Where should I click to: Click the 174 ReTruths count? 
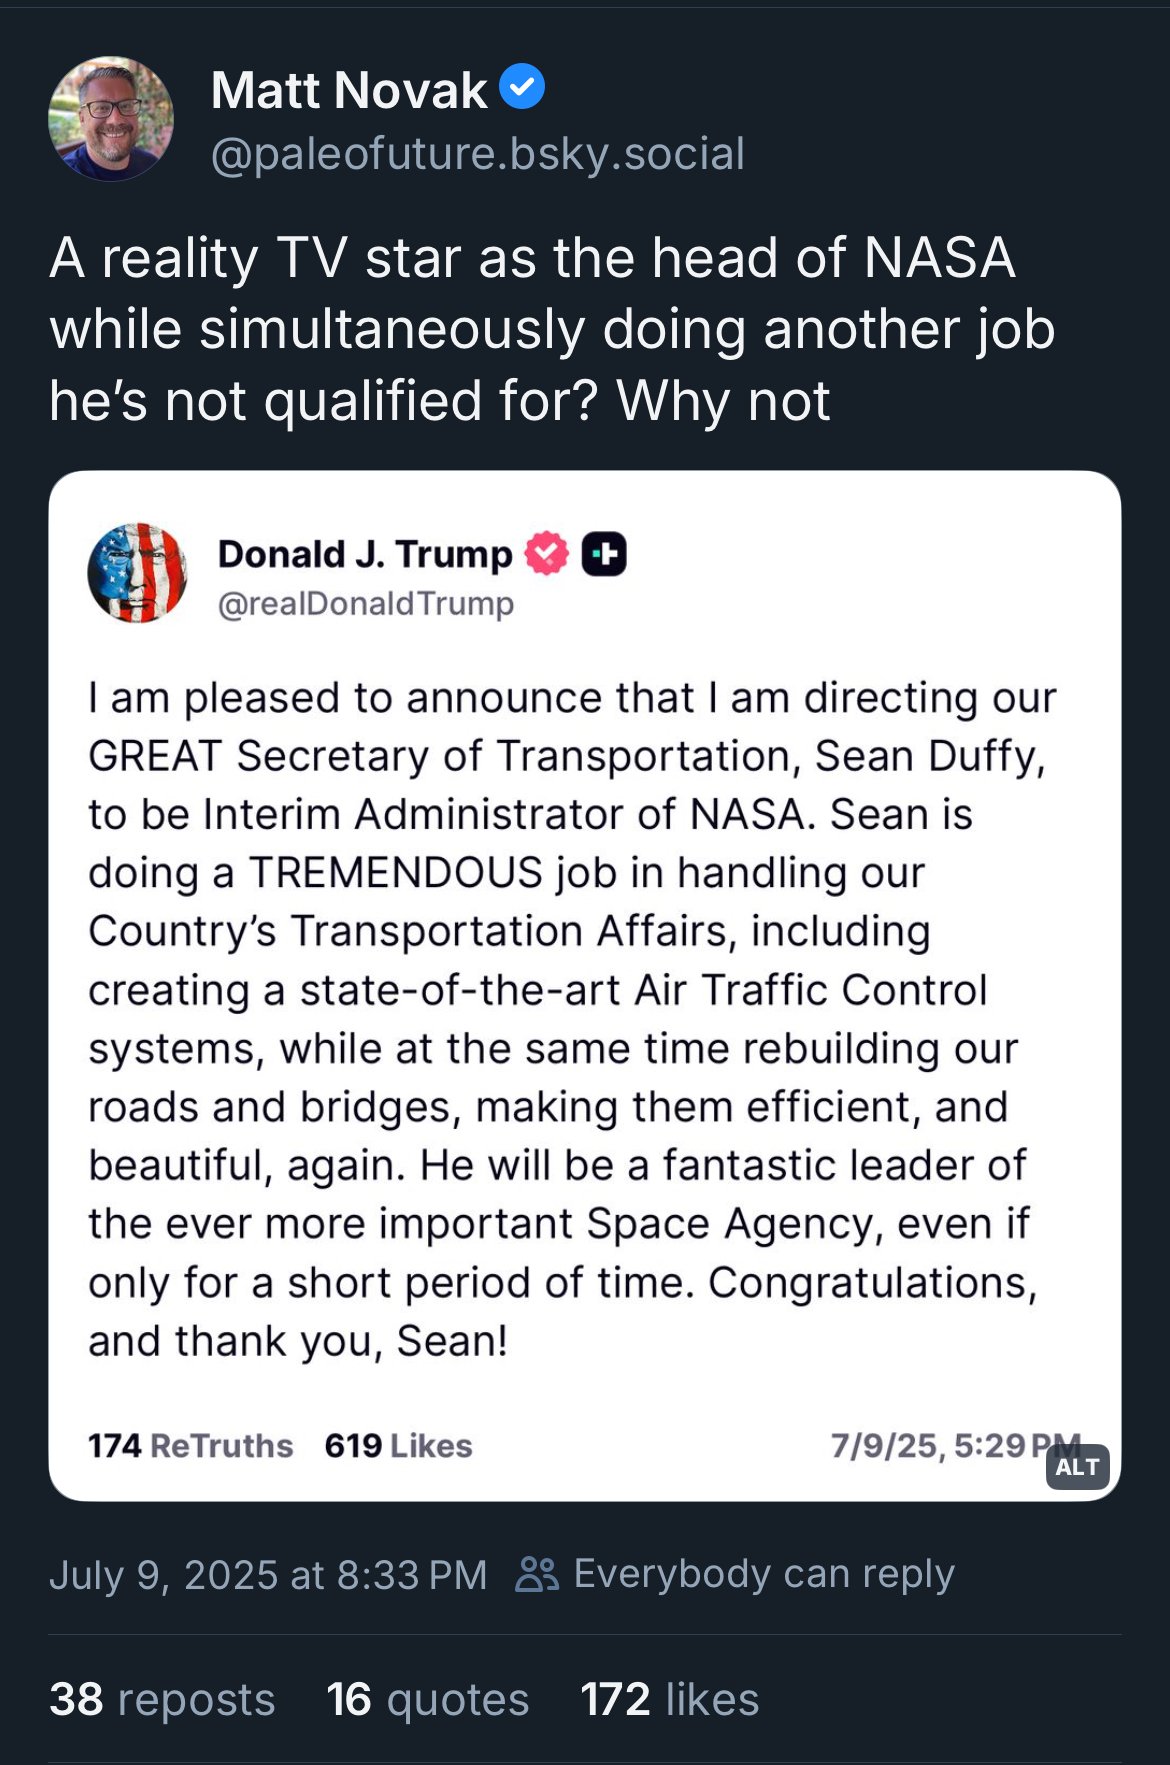(190, 1446)
